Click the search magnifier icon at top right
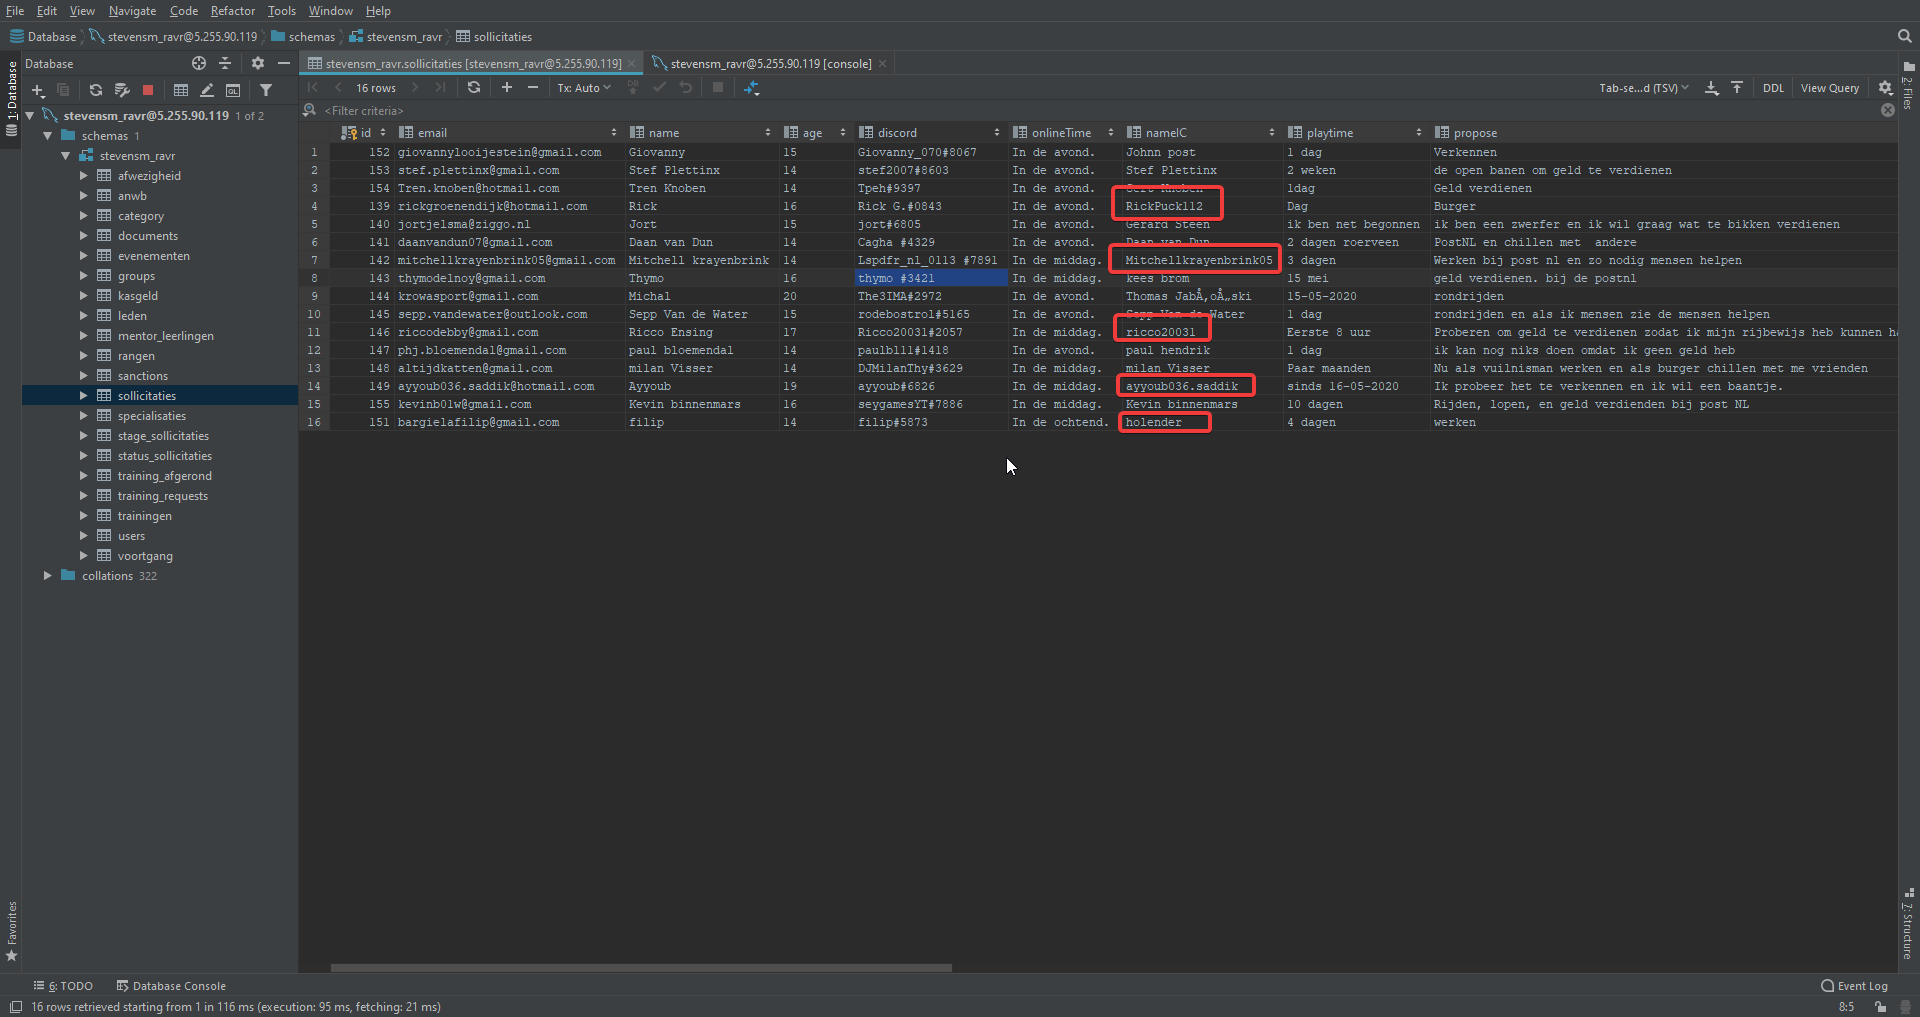 coord(1904,36)
